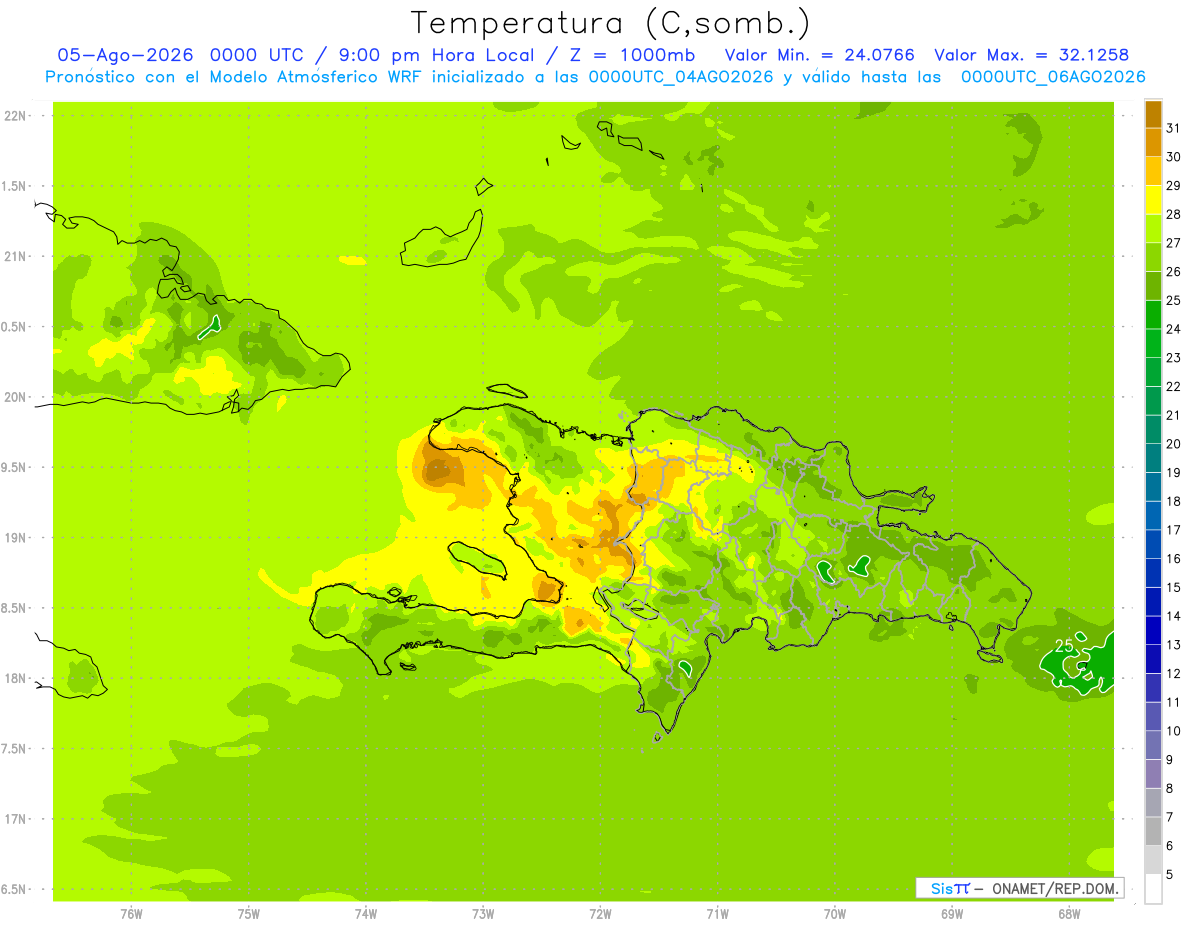Pick the lime swatch between 27 and 28
Viewport: 1200px width, 927px height.
pyautogui.click(x=1153, y=228)
